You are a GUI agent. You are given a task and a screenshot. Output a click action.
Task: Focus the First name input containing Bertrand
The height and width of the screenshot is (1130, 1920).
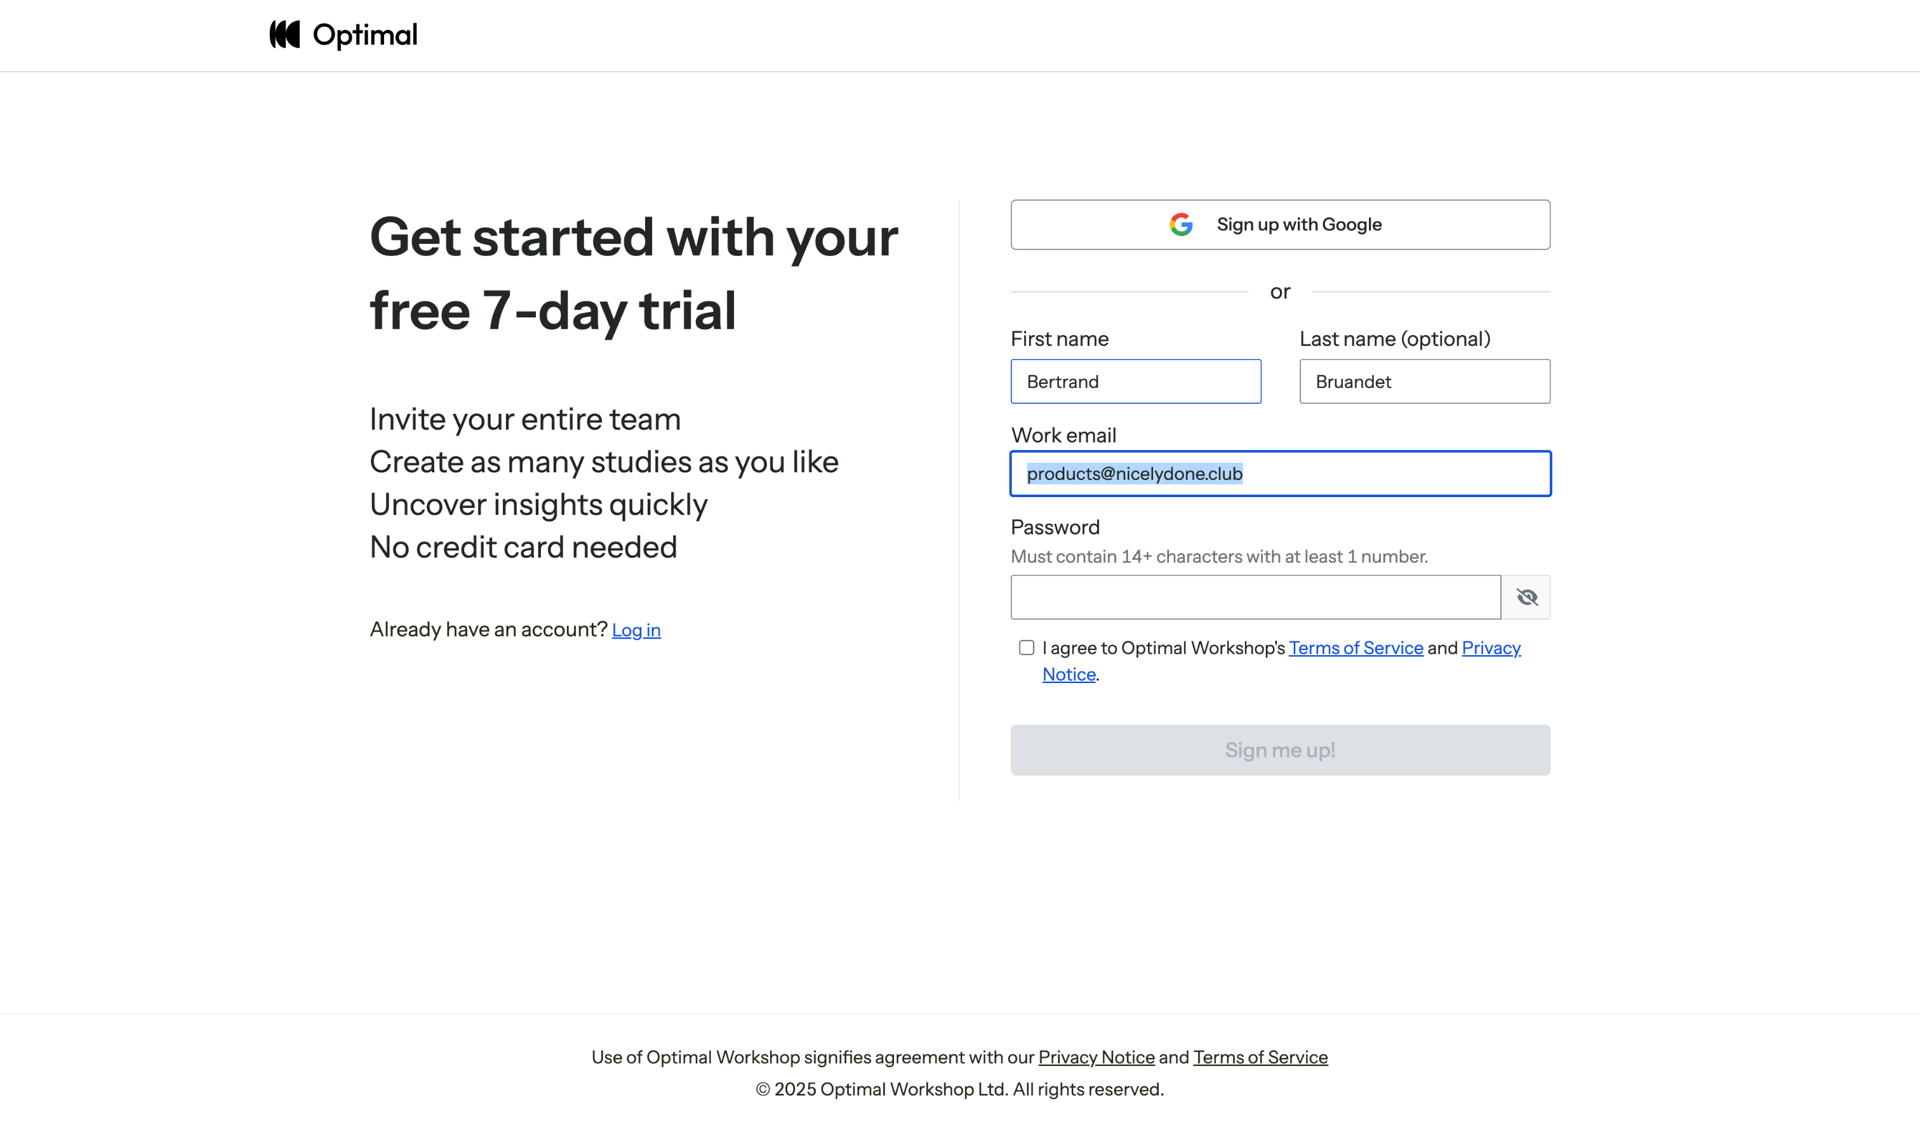1135,382
